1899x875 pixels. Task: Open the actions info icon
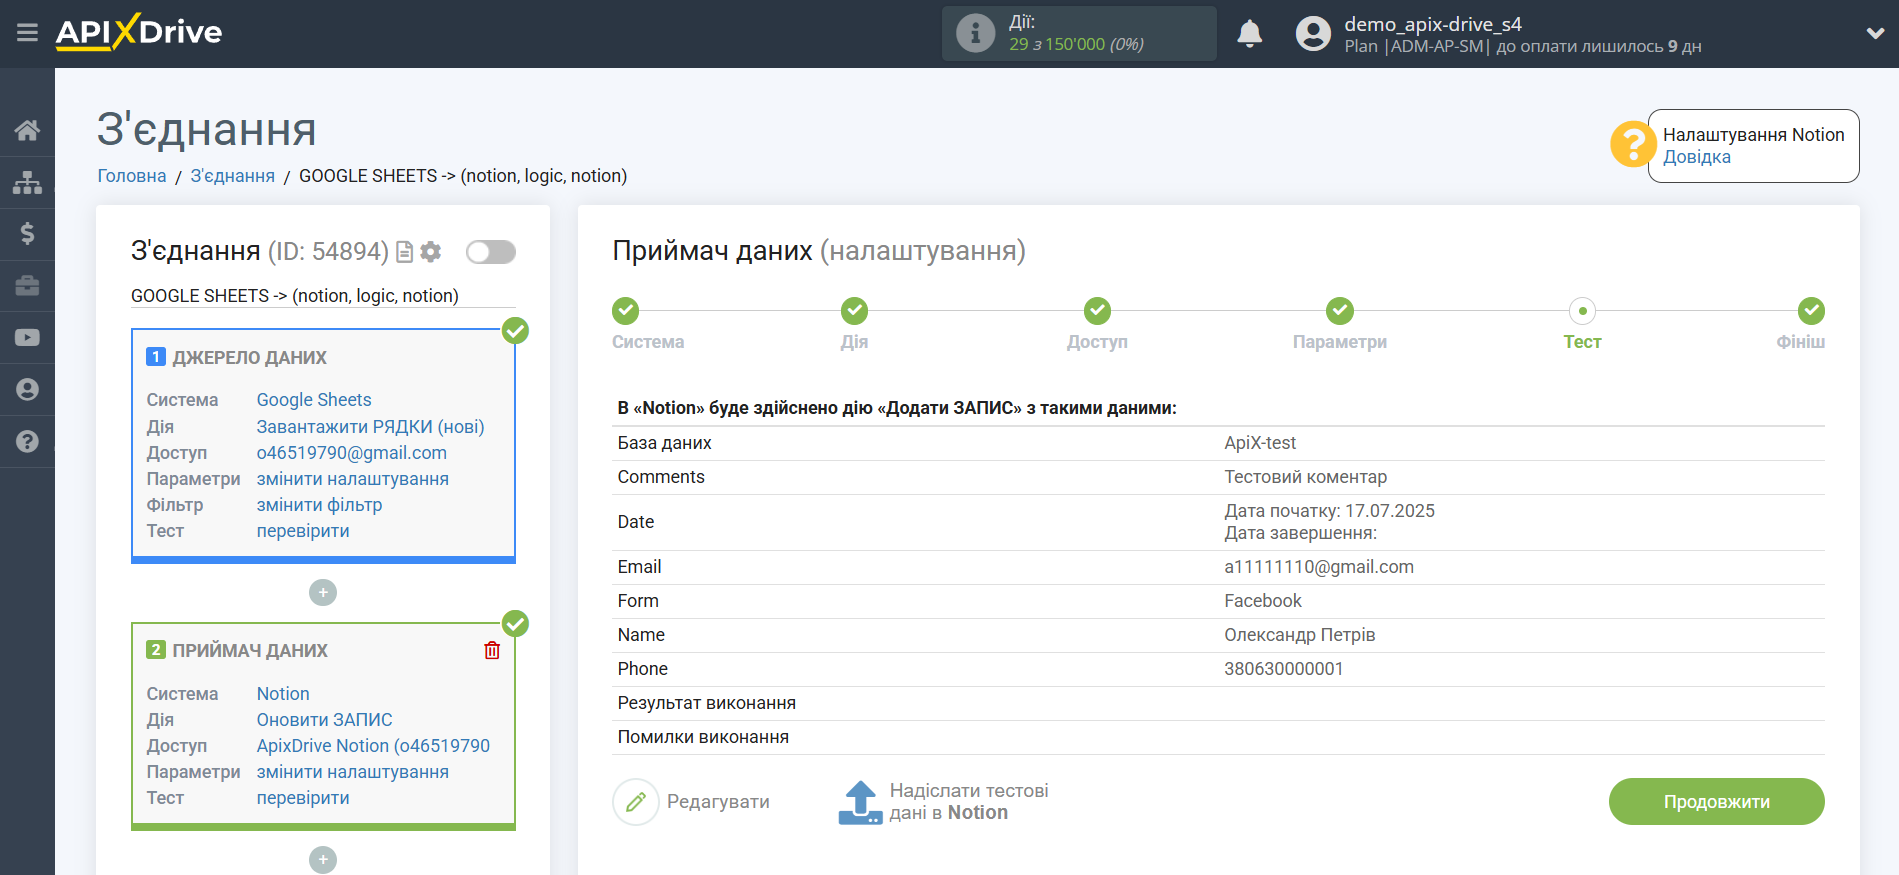click(x=975, y=33)
